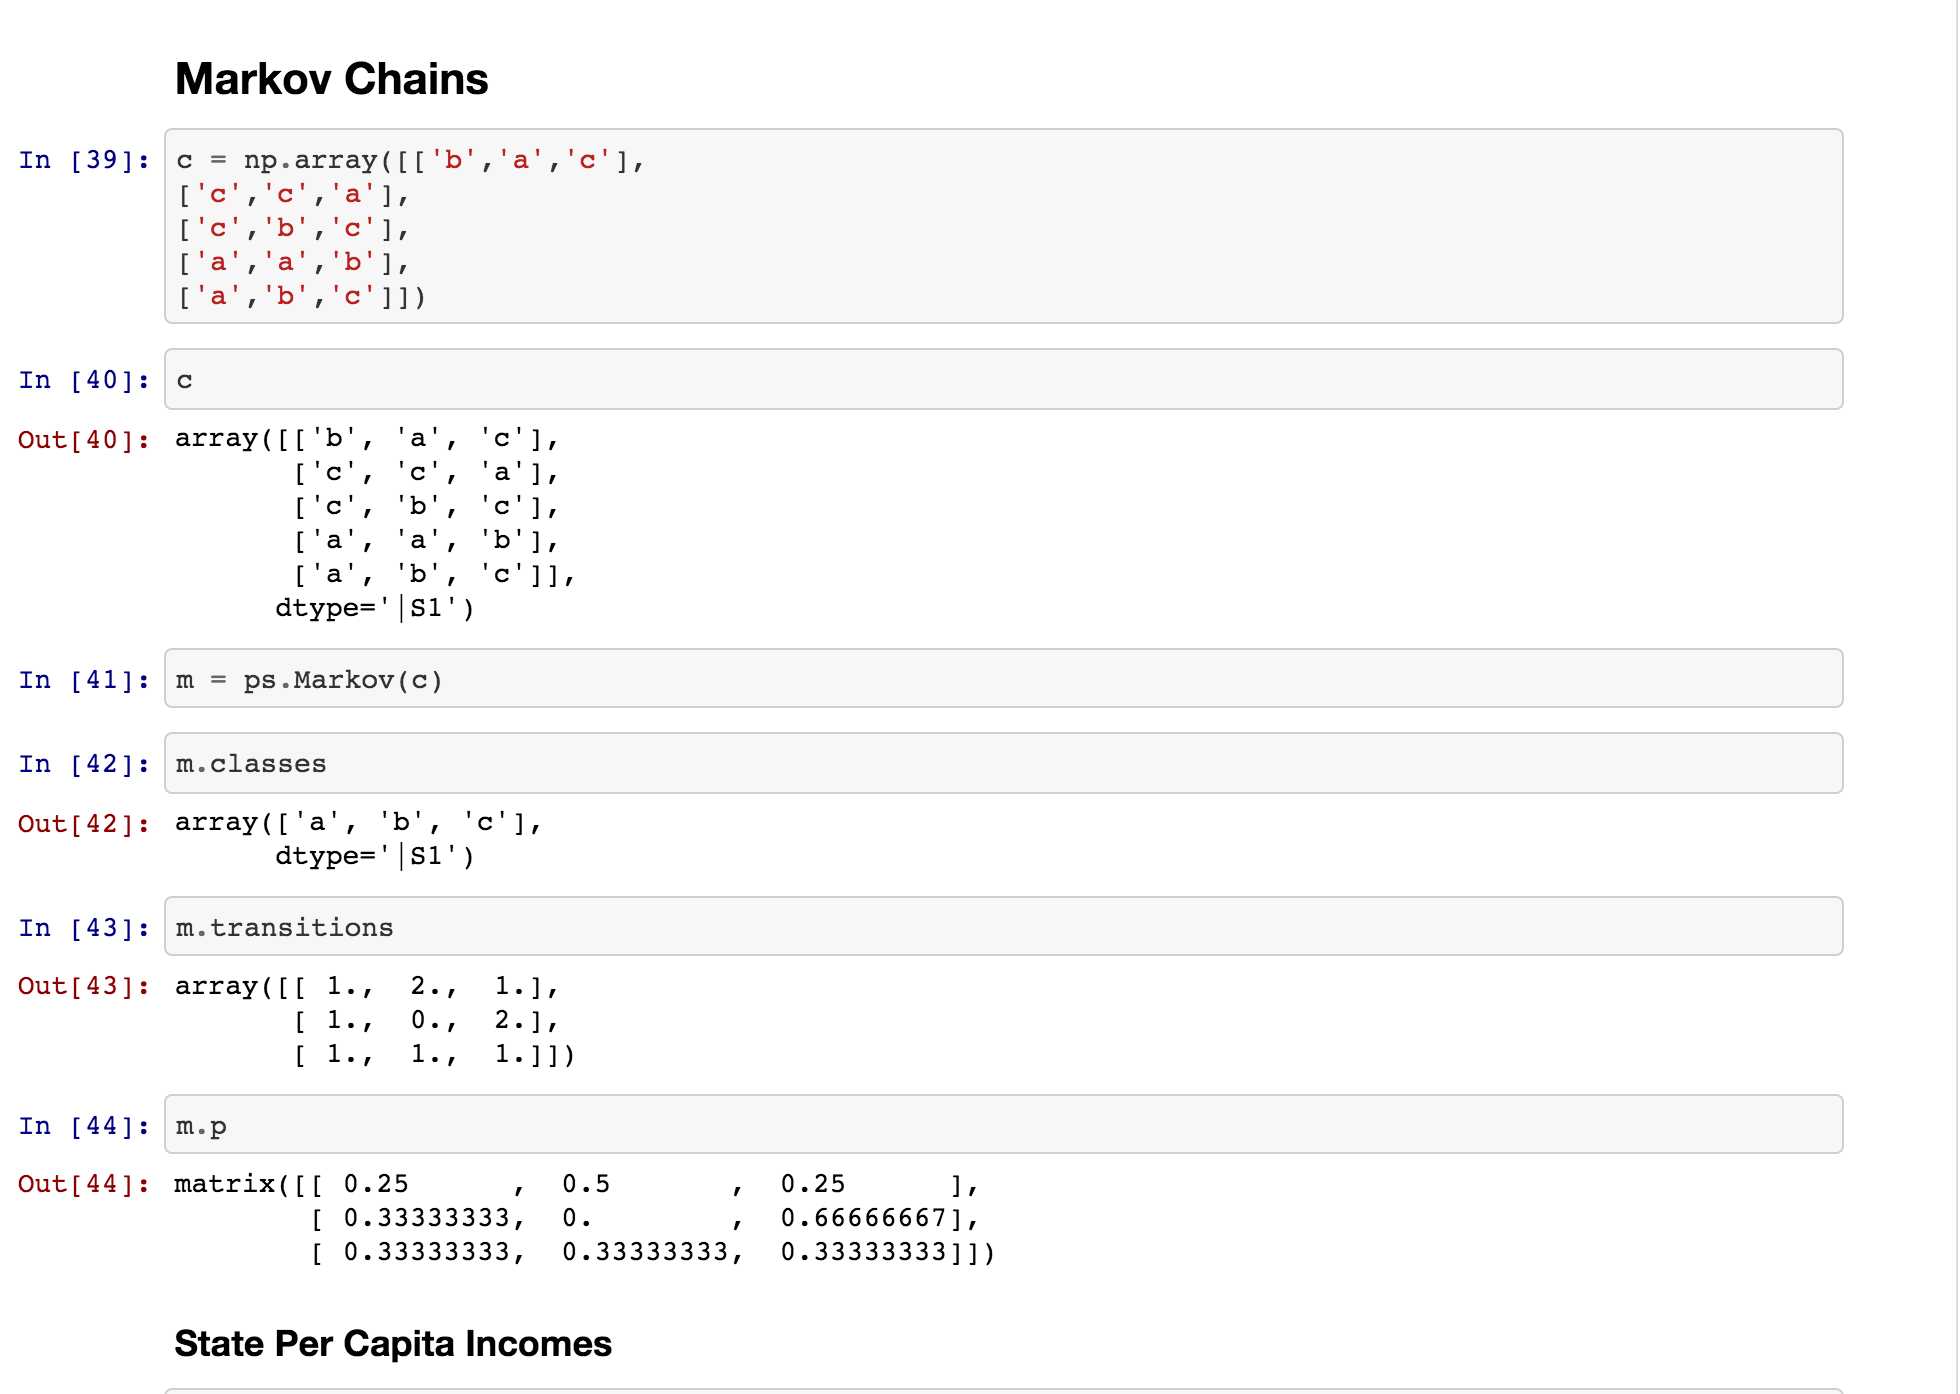
Task: Click the In [44] prompt label
Action: tap(84, 1126)
